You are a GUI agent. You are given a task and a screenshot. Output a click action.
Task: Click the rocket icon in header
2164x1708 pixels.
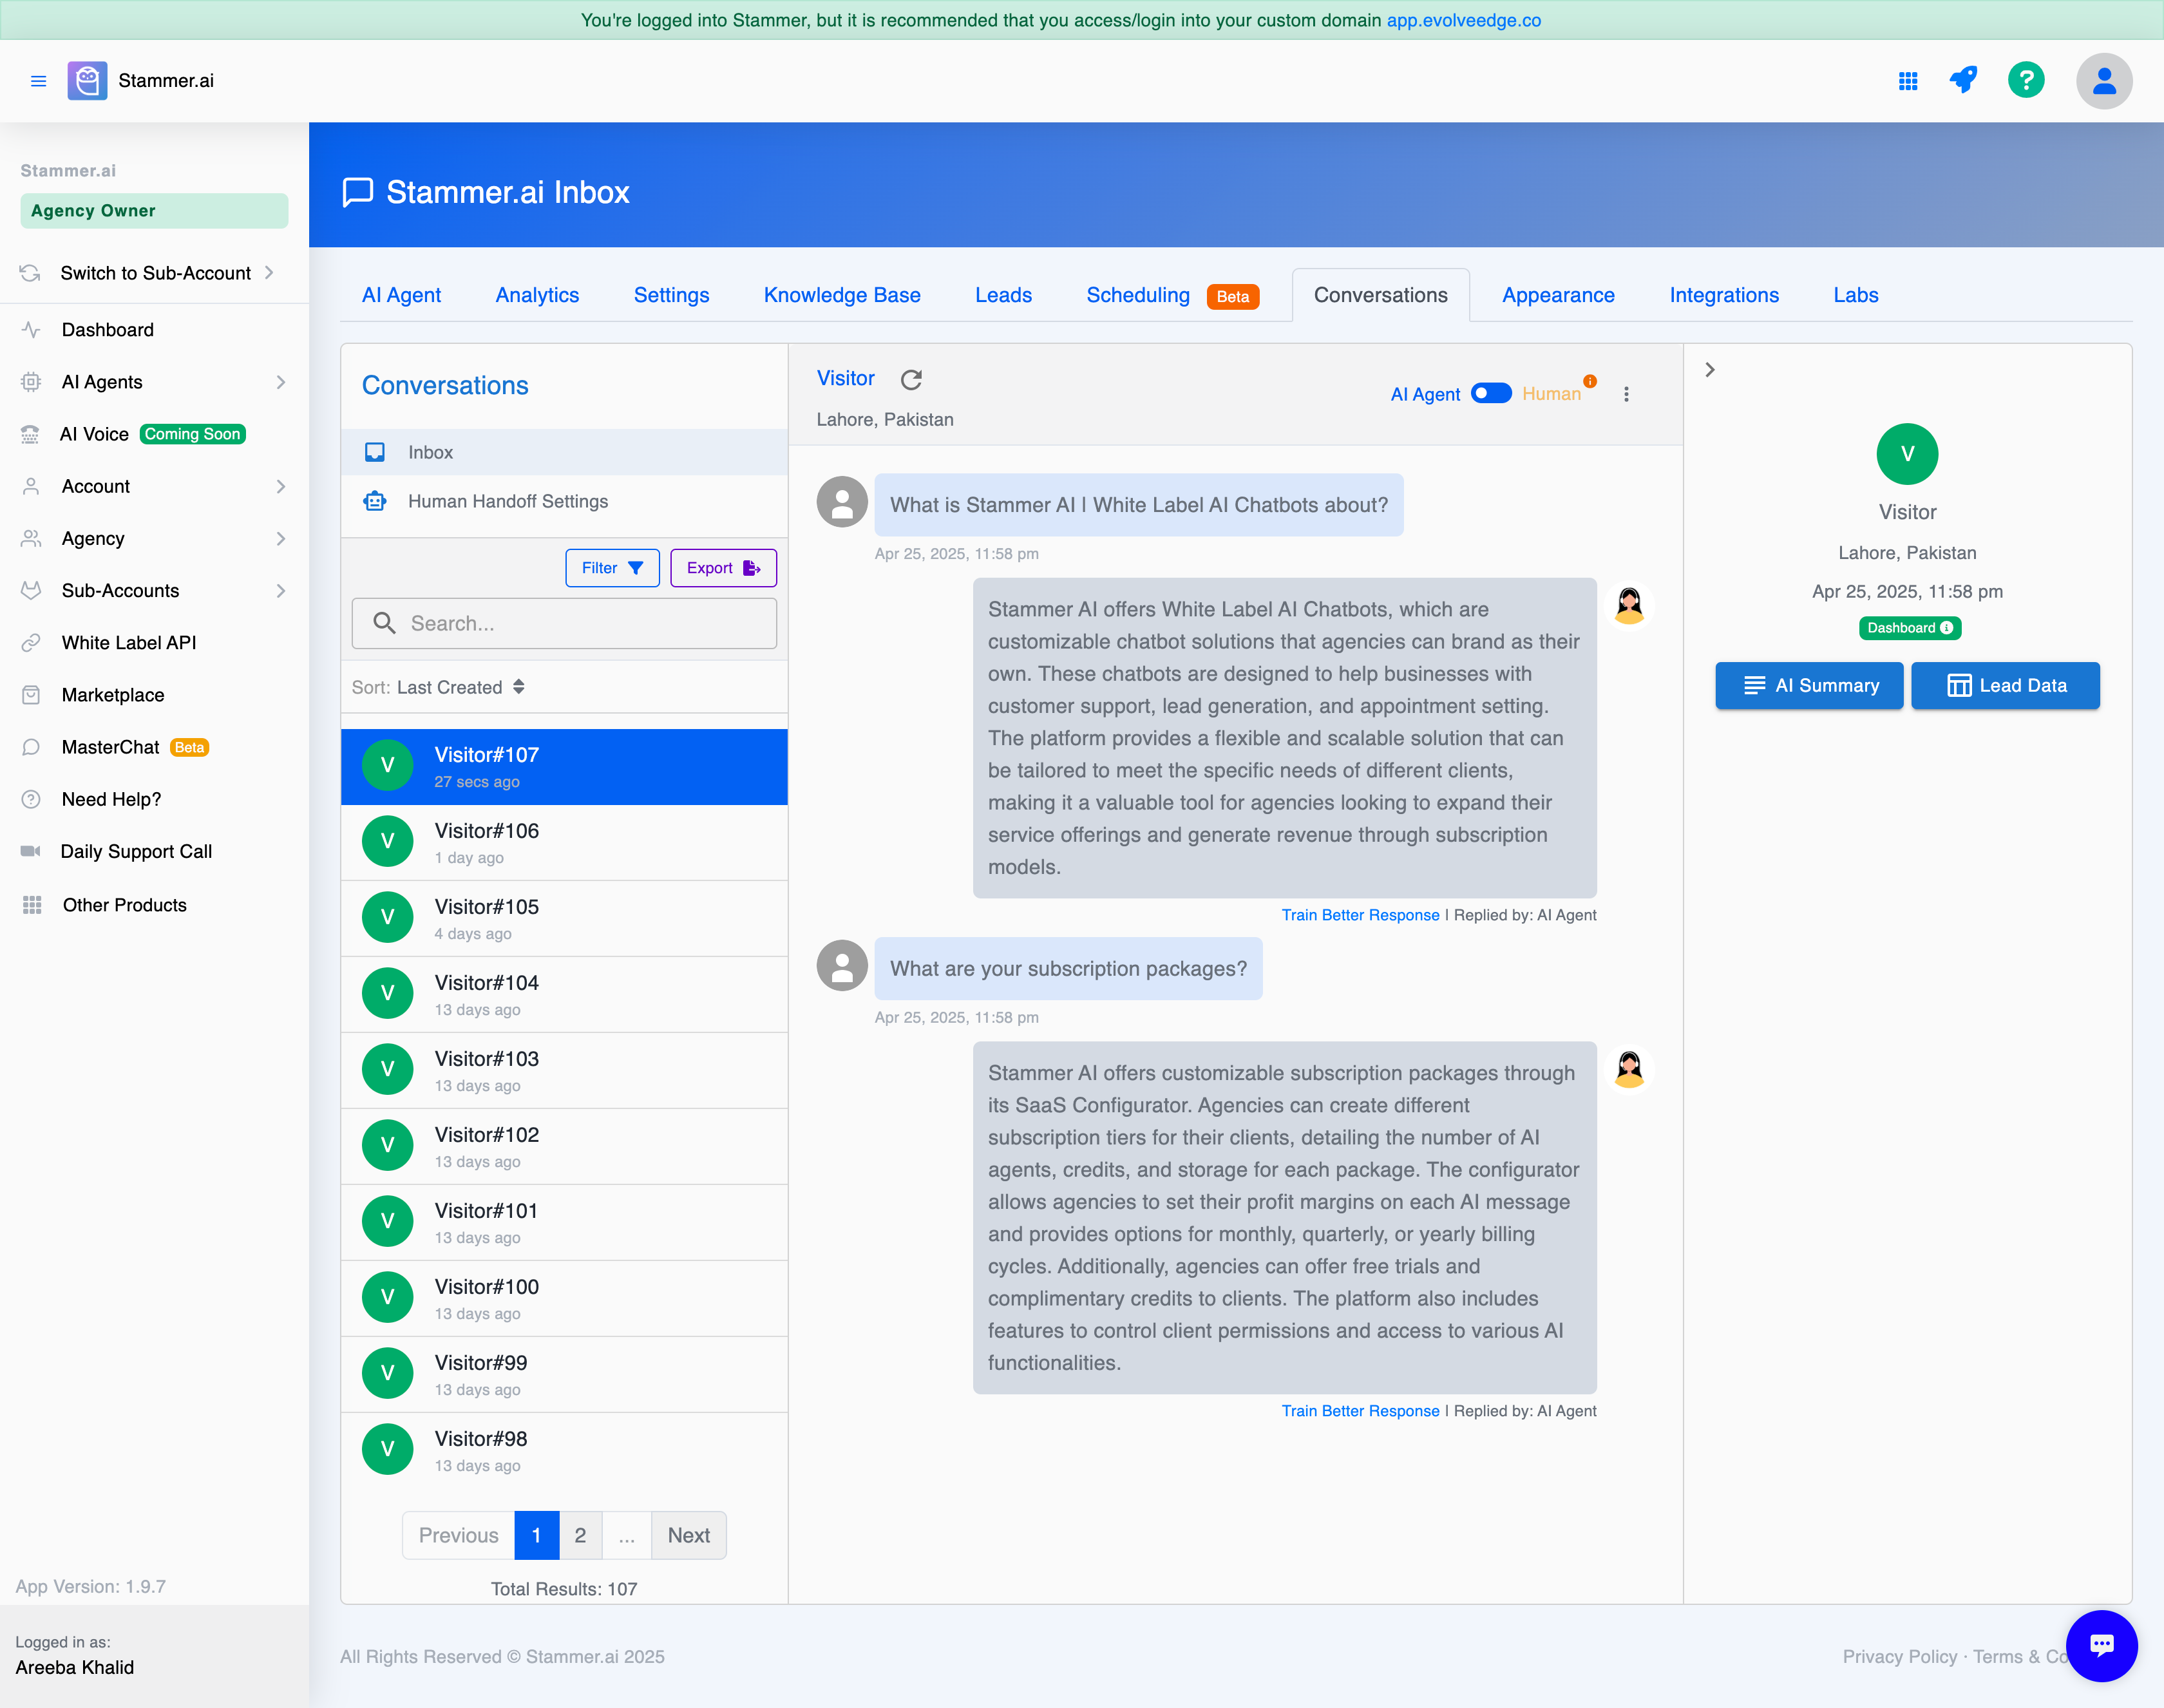coord(1964,80)
